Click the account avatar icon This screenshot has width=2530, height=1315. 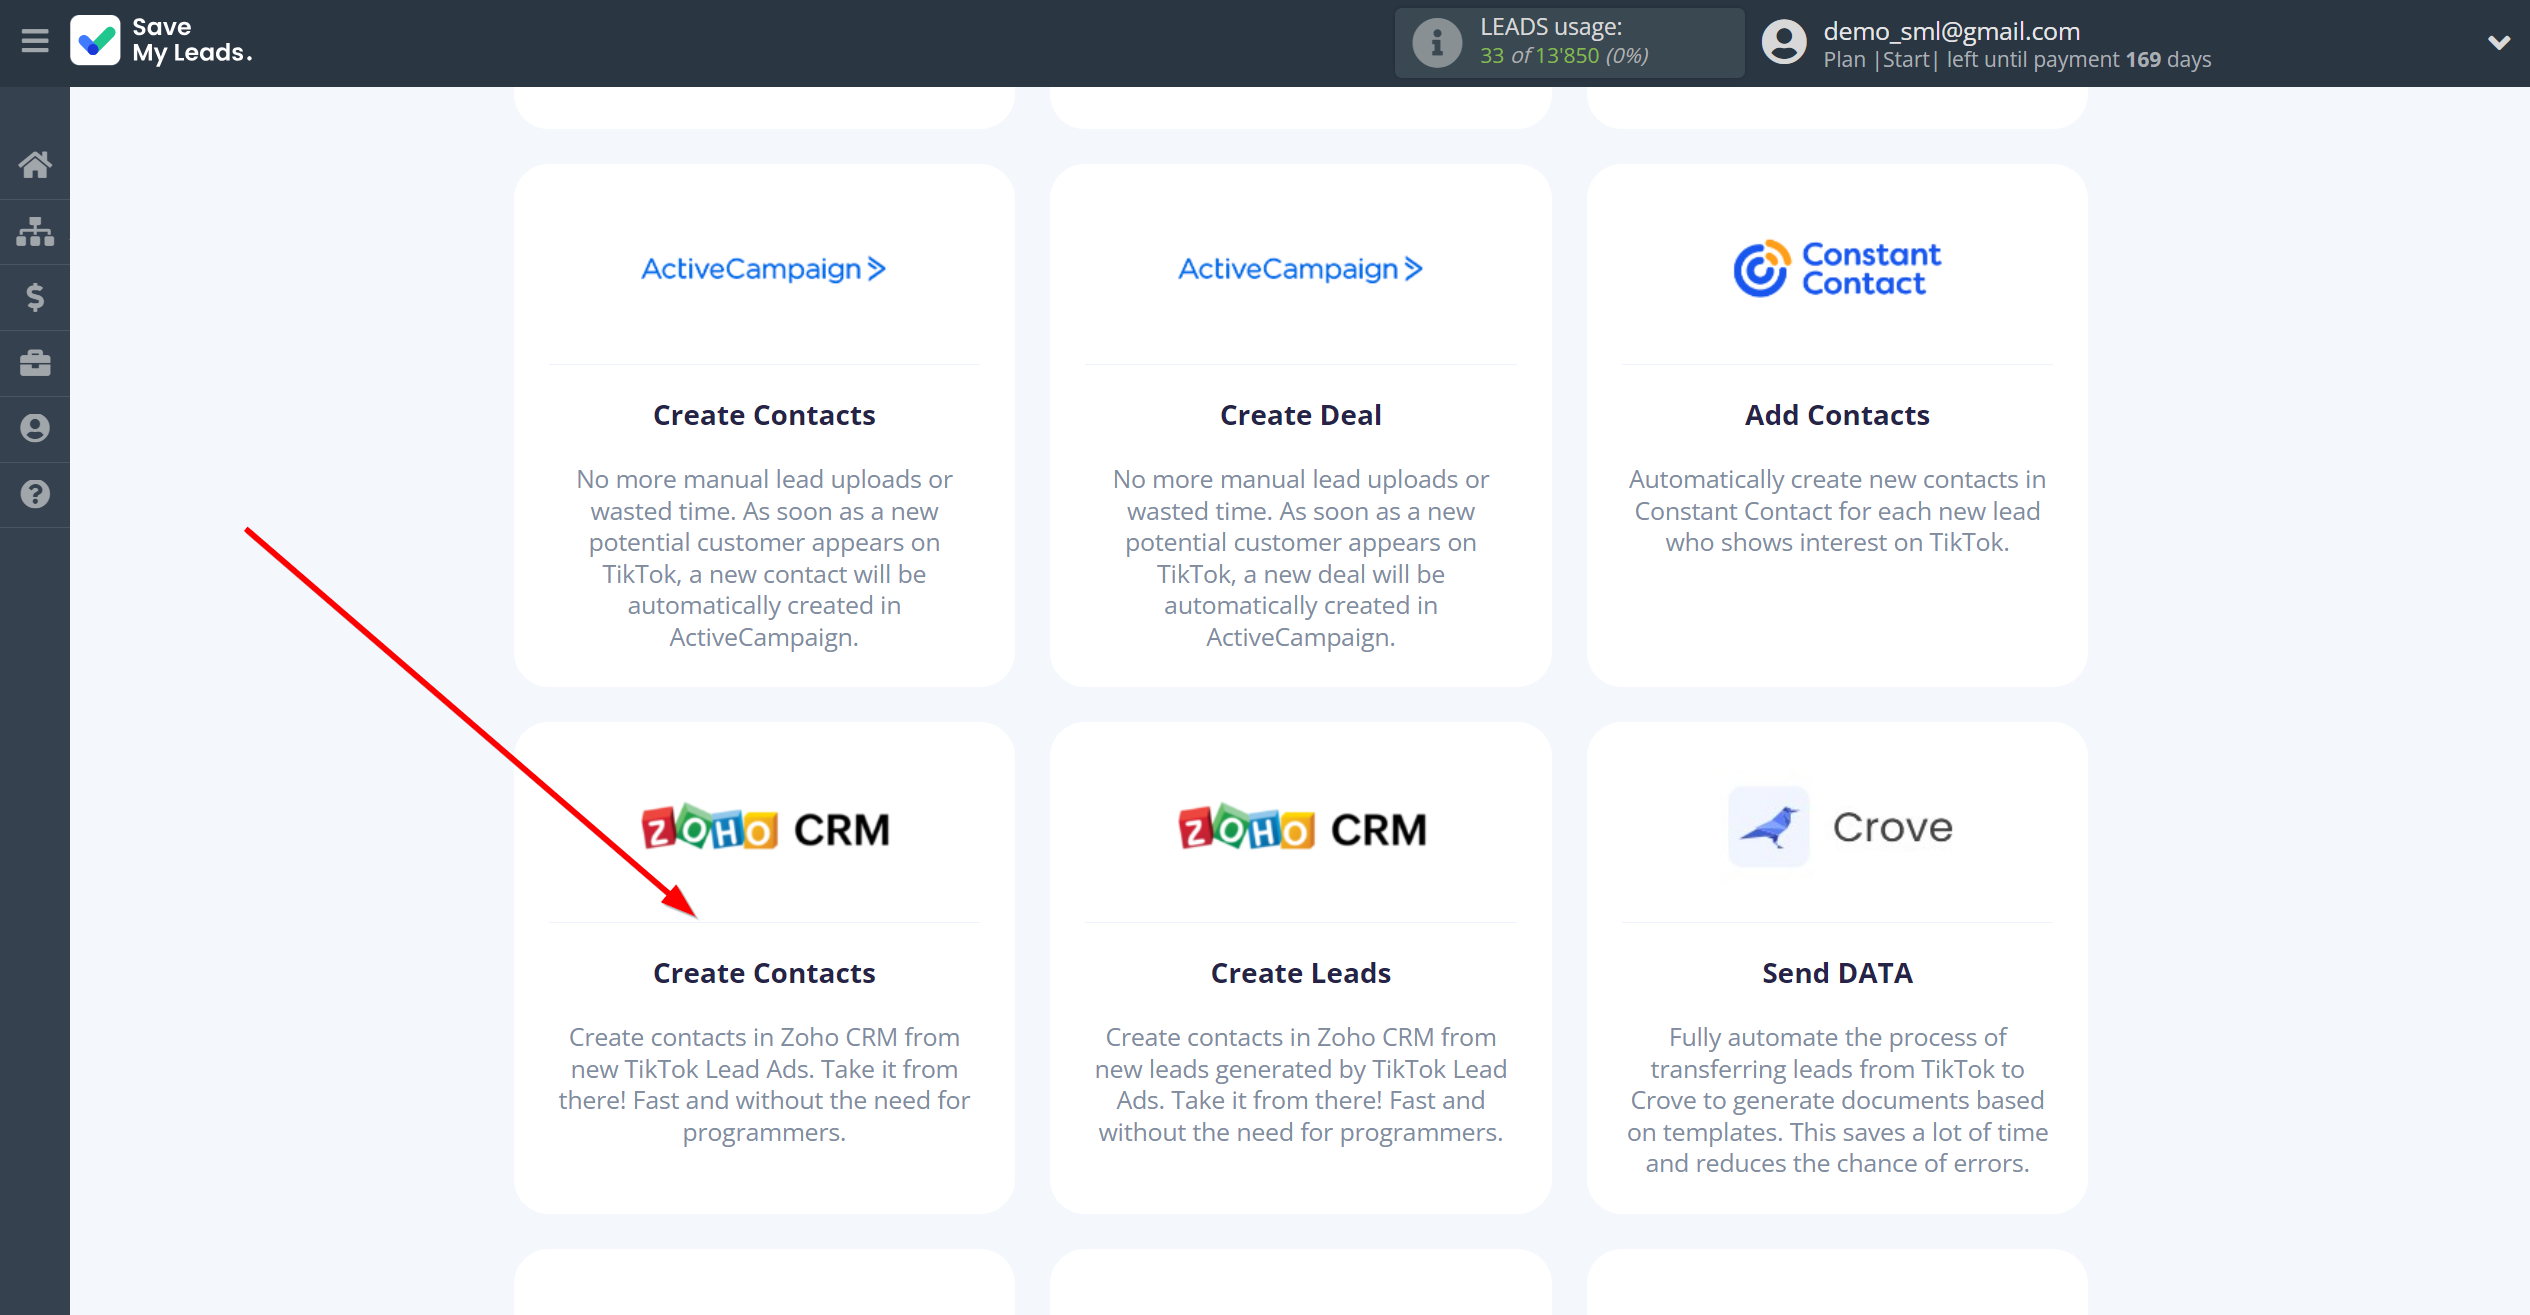(x=1785, y=43)
